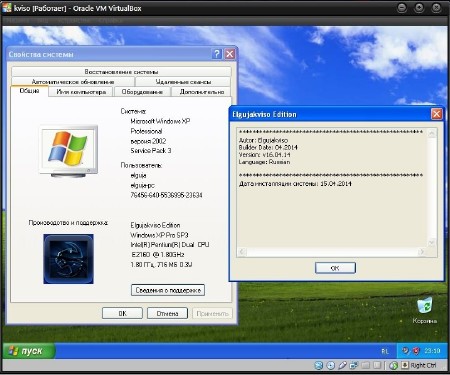
Task: Click the blue question mark help button in Свойства системы
Action: [x=217, y=54]
